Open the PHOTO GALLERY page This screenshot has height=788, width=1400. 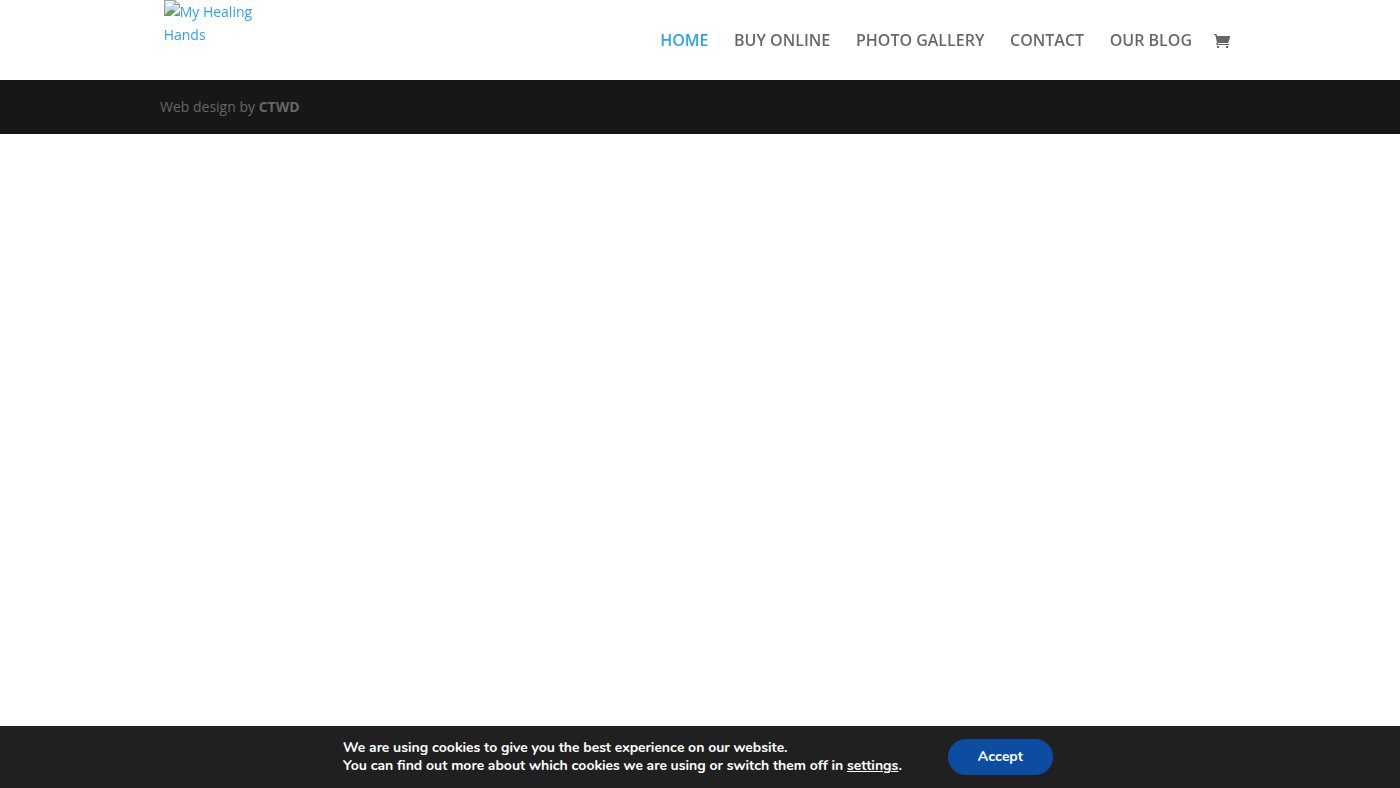pyautogui.click(x=920, y=40)
